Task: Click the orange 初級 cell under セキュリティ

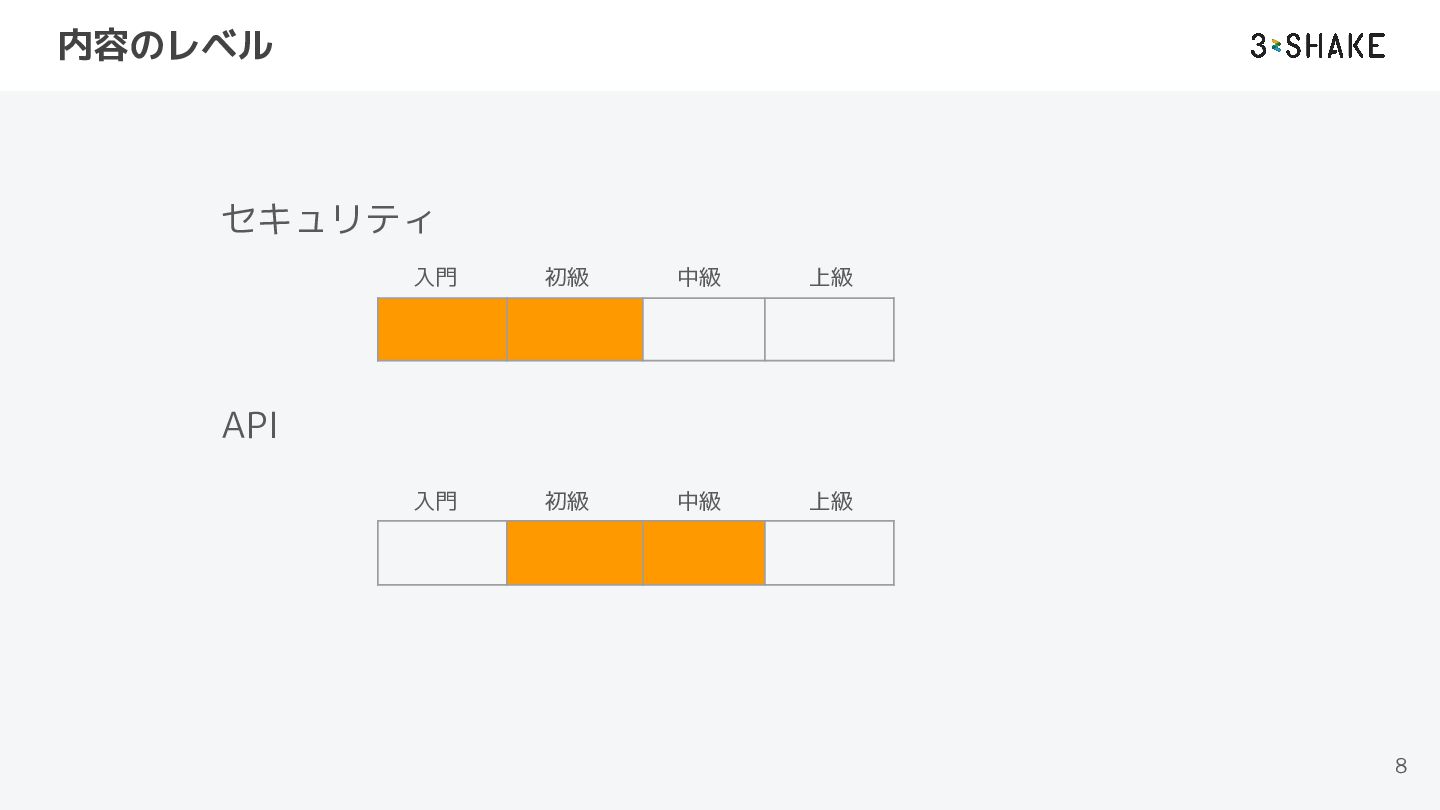Action: tap(575, 329)
